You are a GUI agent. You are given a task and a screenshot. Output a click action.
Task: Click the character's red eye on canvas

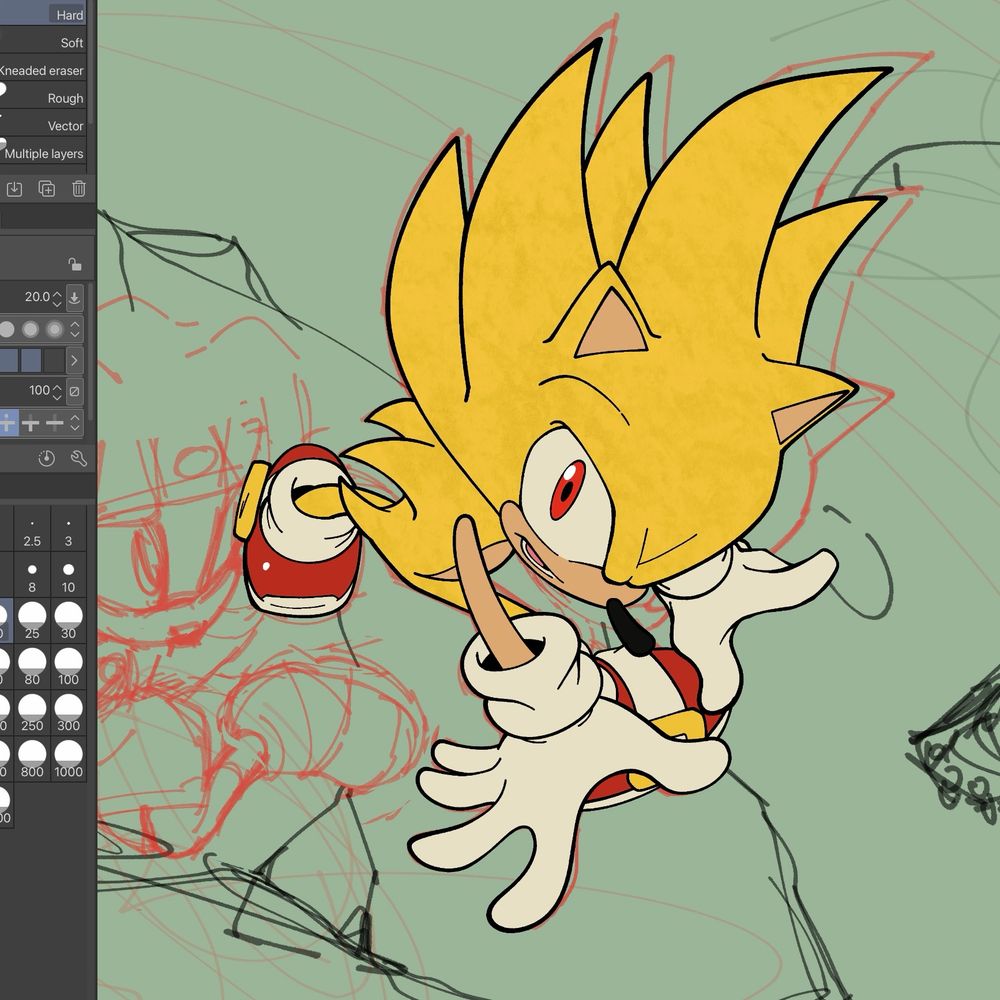pyautogui.click(x=567, y=490)
